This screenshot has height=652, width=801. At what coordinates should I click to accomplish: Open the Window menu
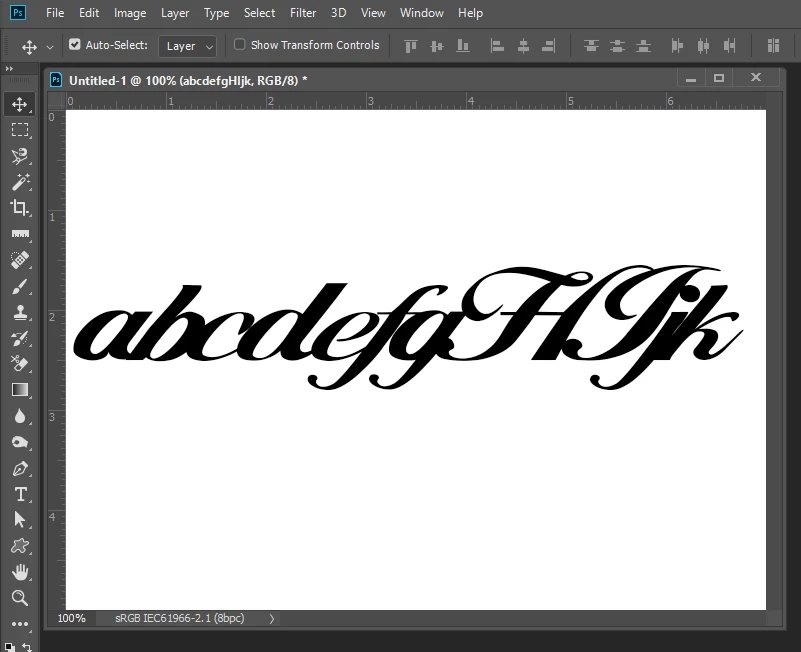point(421,13)
